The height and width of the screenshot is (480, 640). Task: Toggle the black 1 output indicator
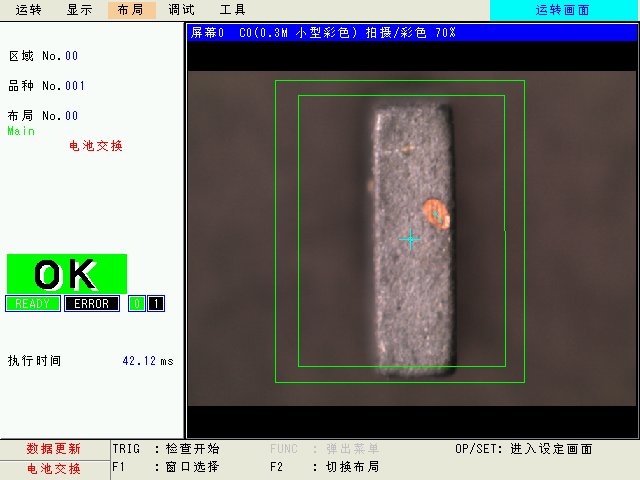(156, 304)
